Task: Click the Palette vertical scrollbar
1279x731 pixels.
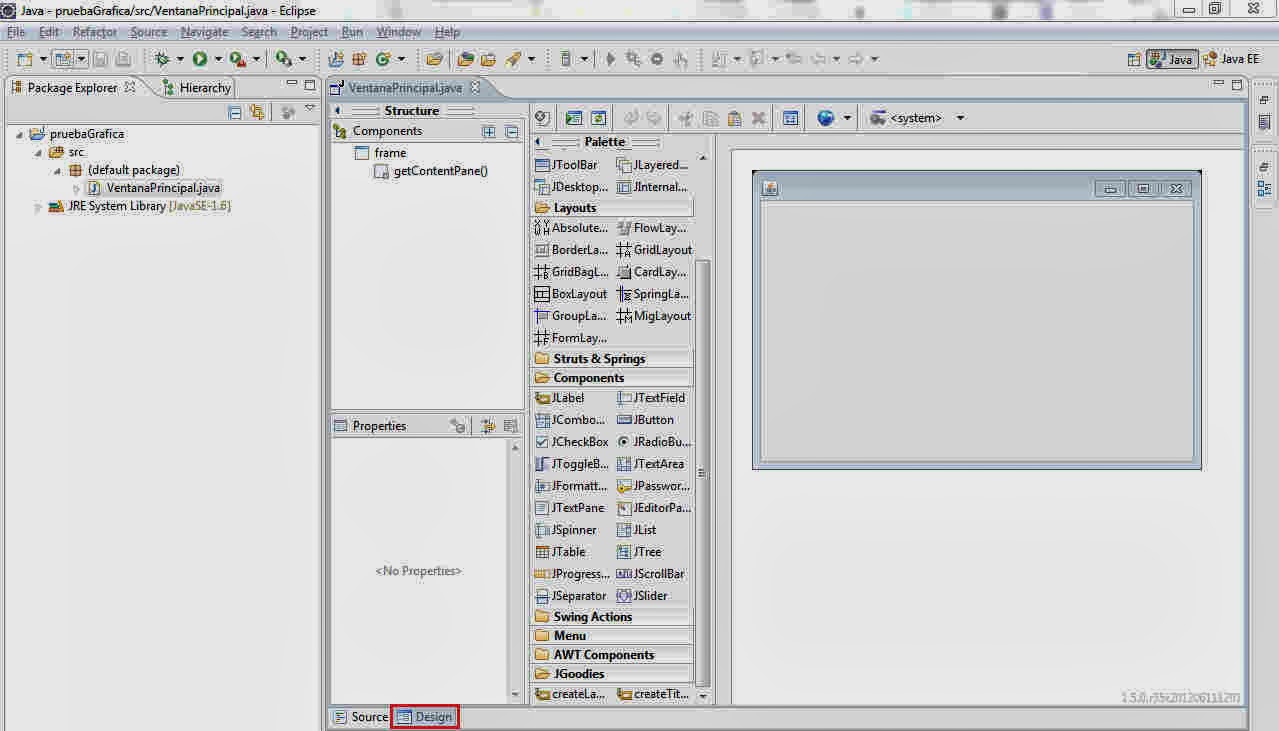Action: click(x=702, y=472)
